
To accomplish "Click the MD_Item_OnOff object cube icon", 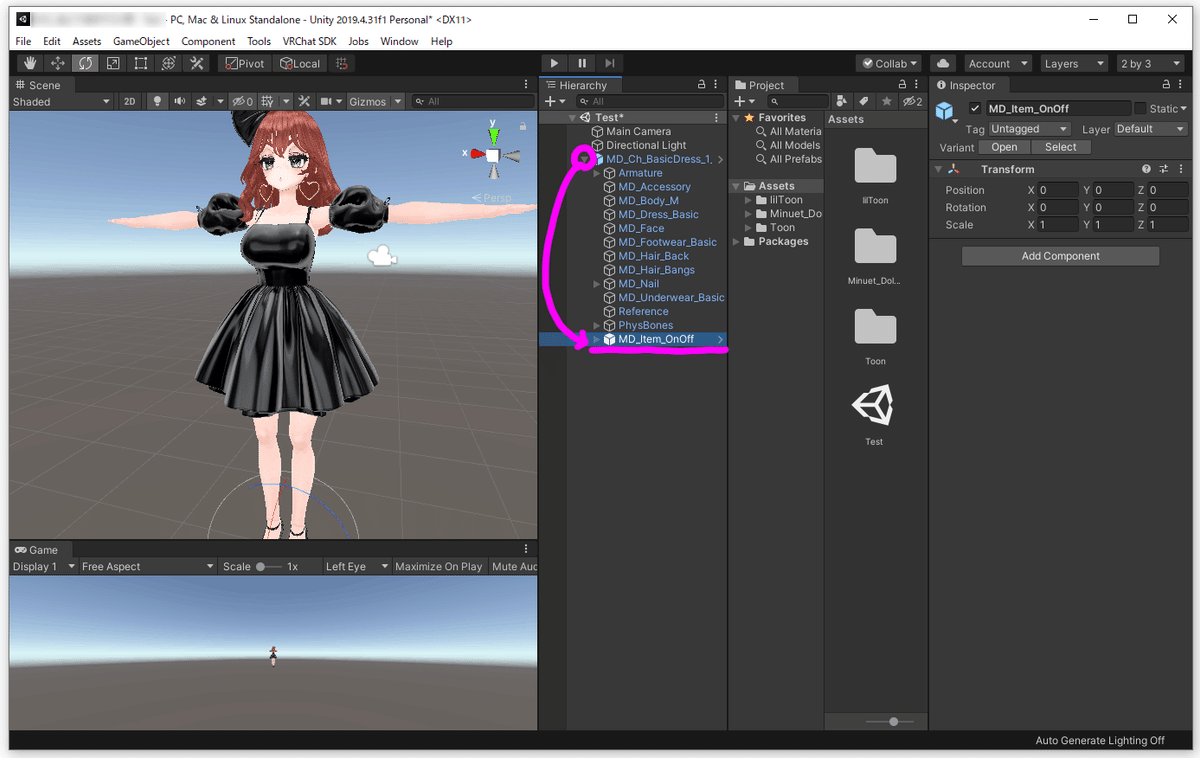I will tap(945, 111).
